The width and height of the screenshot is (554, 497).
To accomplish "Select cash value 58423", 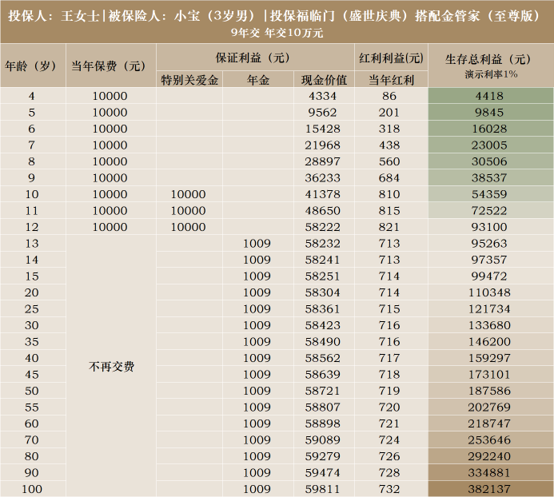I will tap(323, 325).
